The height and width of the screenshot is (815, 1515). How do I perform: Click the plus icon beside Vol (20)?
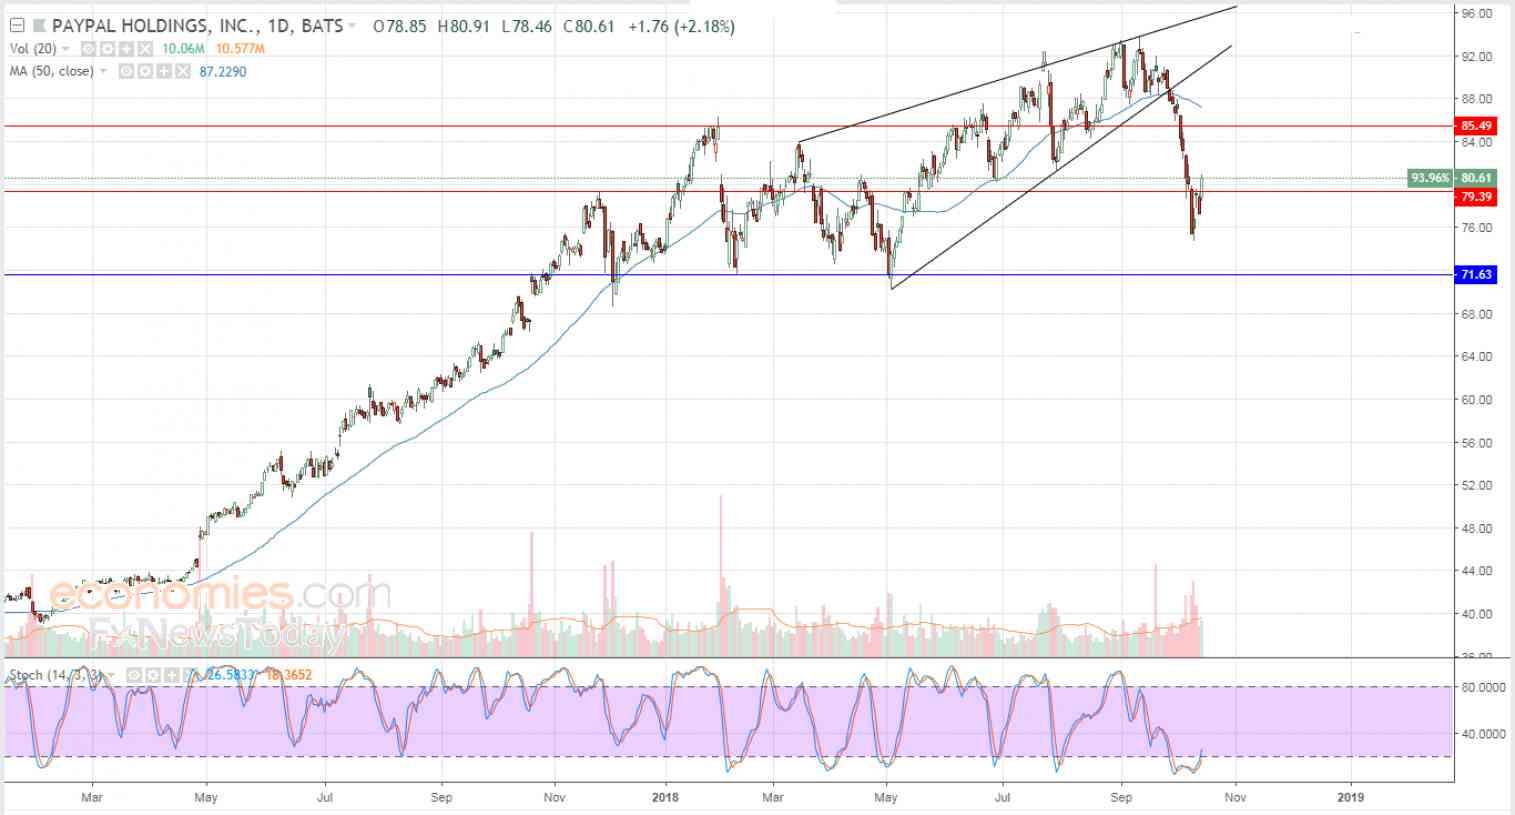pos(126,49)
